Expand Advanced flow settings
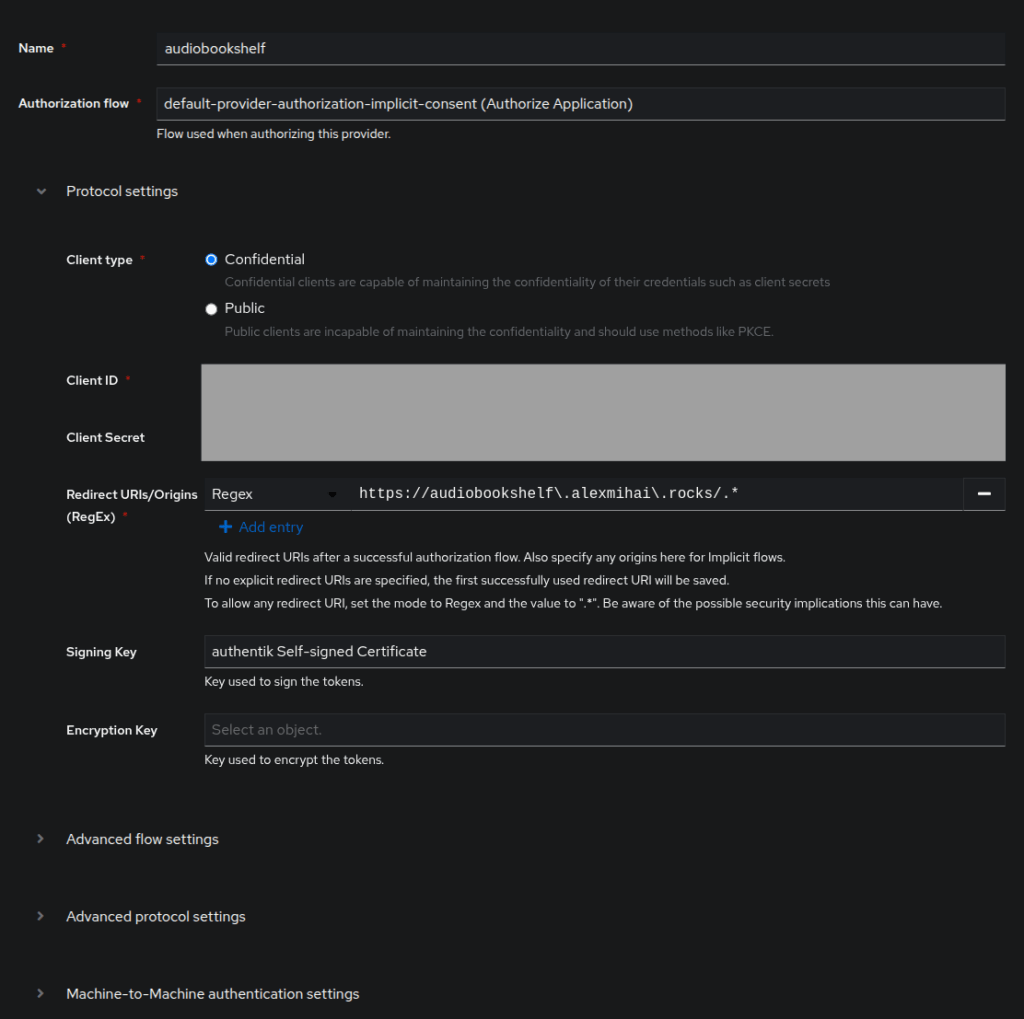 (x=142, y=839)
